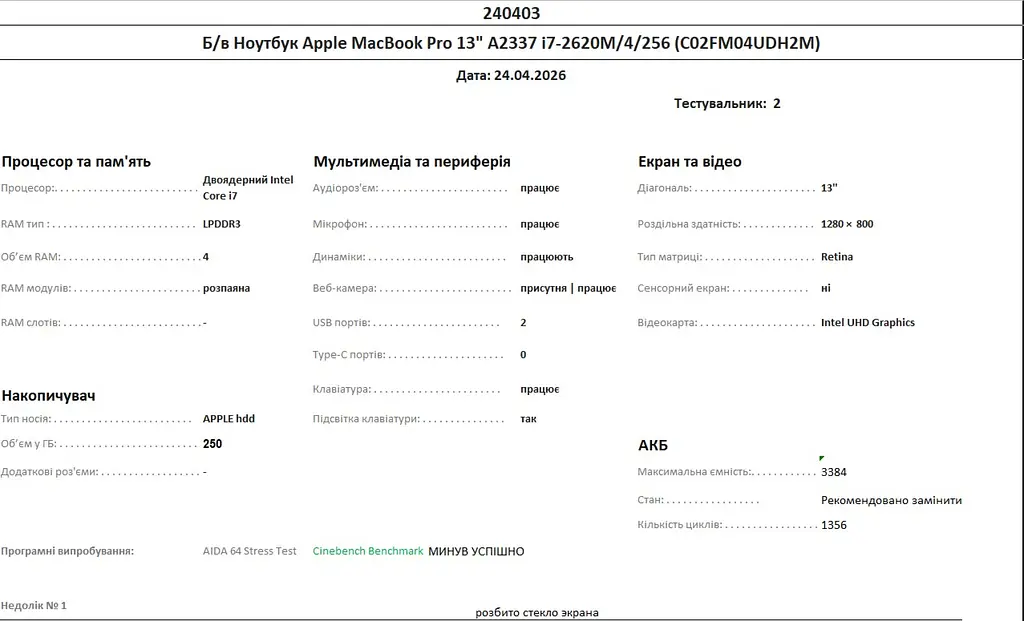Select the 'Діагональ:' label
Screen dimensions: 1024x621
[x=664, y=188]
